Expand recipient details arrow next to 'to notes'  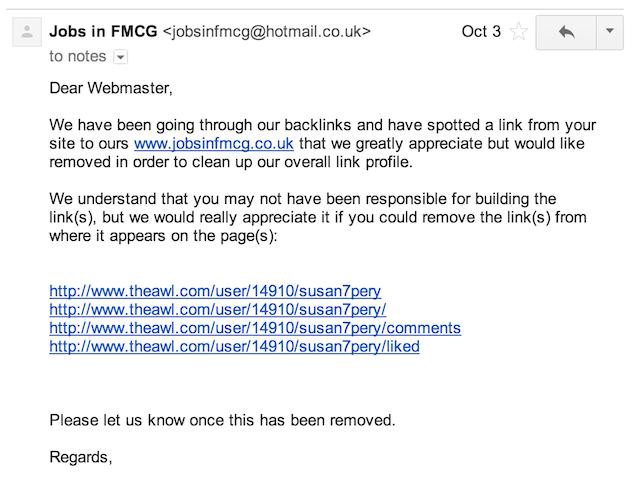[120, 57]
